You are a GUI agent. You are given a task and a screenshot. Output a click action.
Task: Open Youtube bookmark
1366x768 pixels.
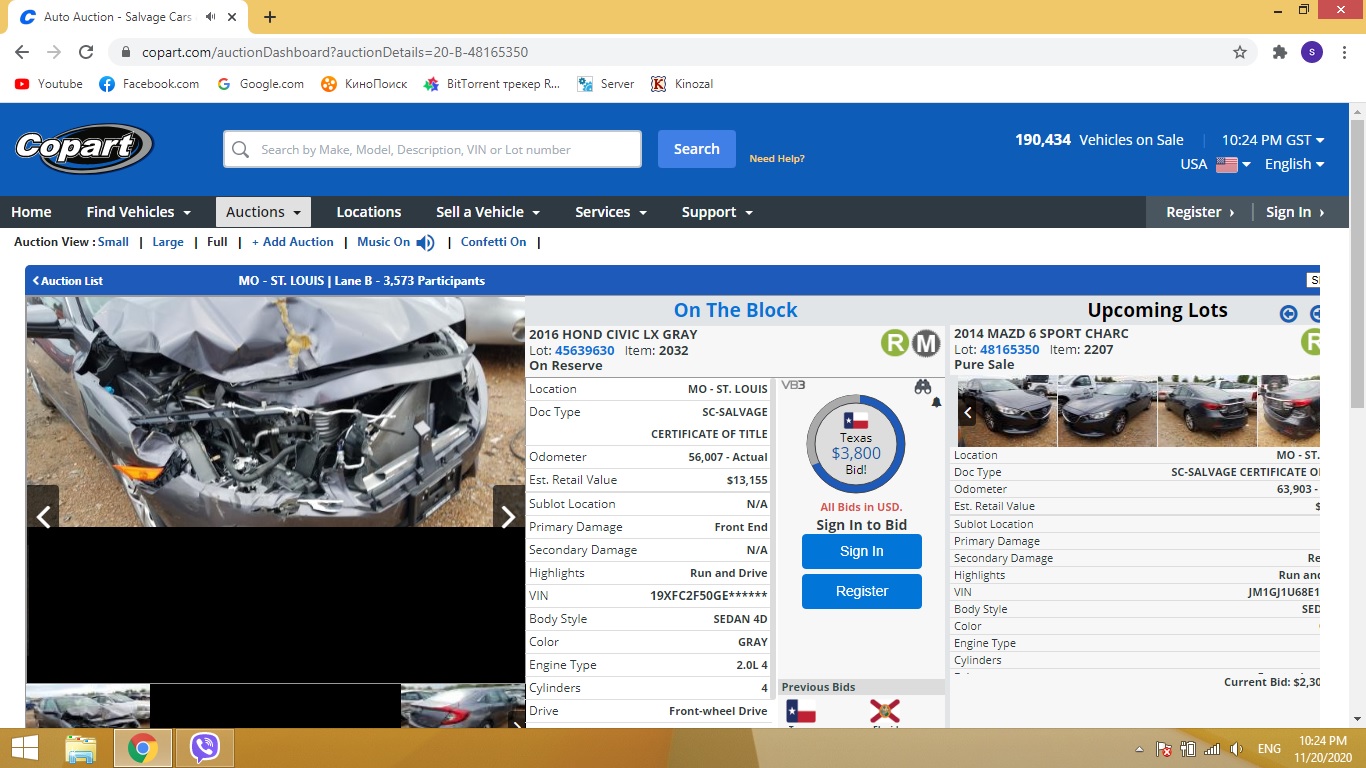[49, 84]
